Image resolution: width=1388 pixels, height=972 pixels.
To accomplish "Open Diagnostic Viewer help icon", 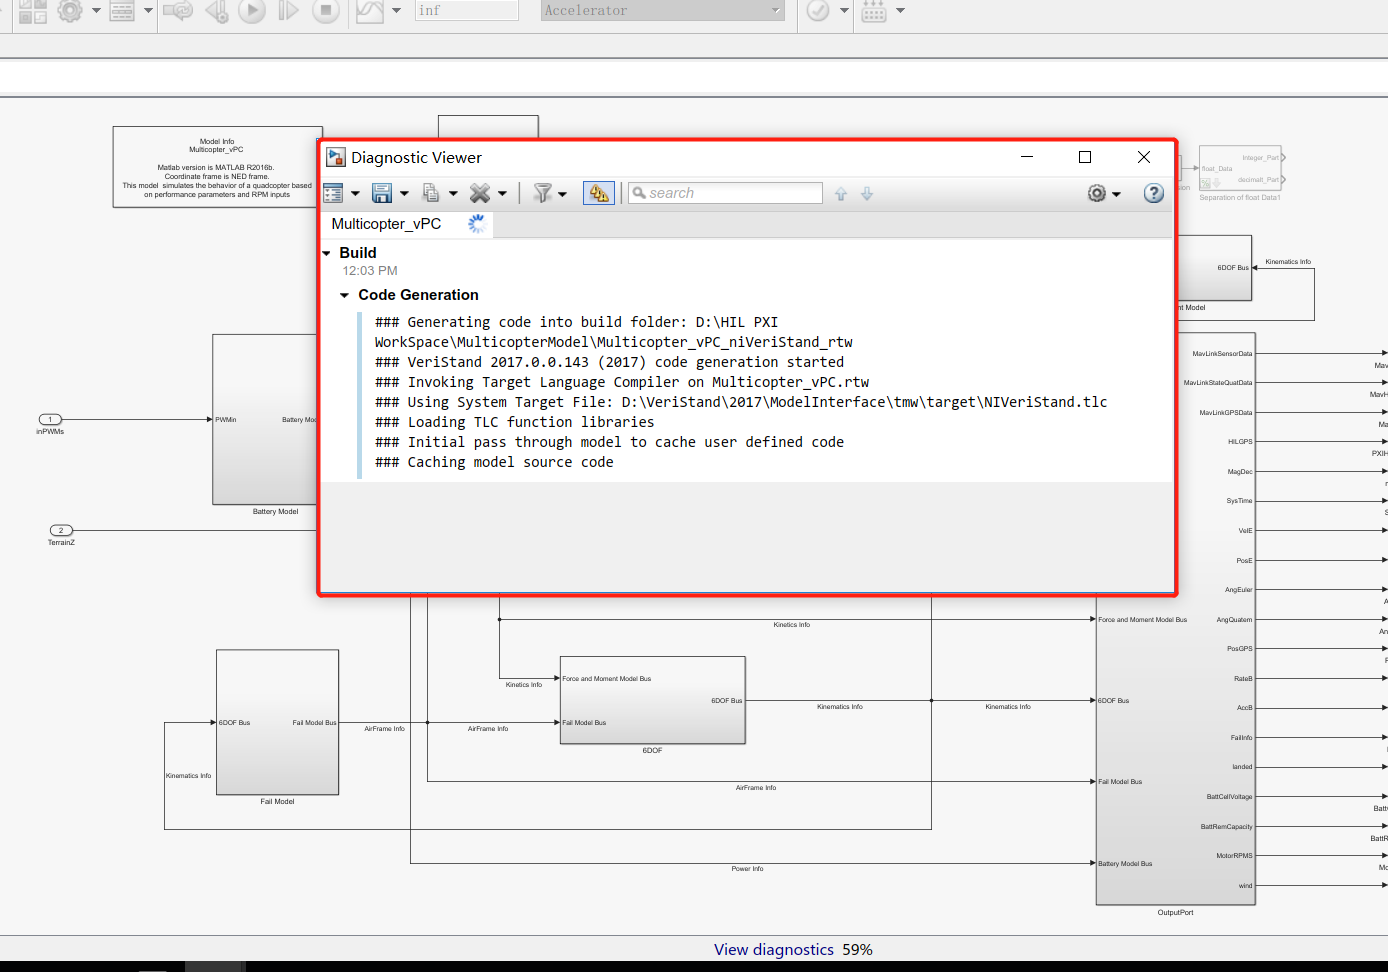I will point(1153,193).
